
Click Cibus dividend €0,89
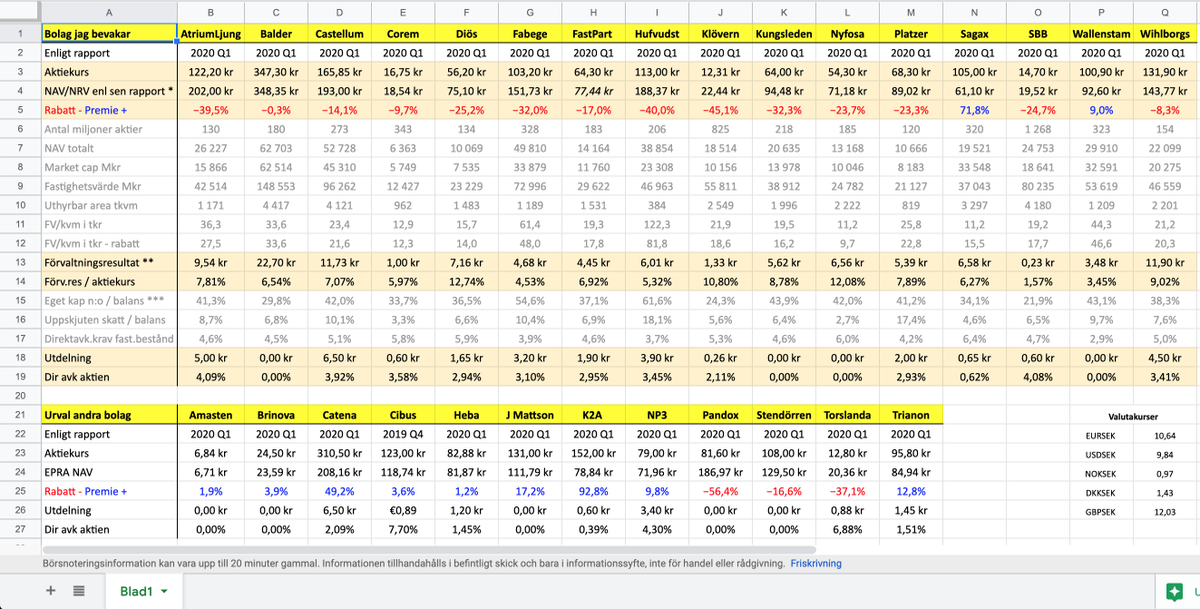401,510
